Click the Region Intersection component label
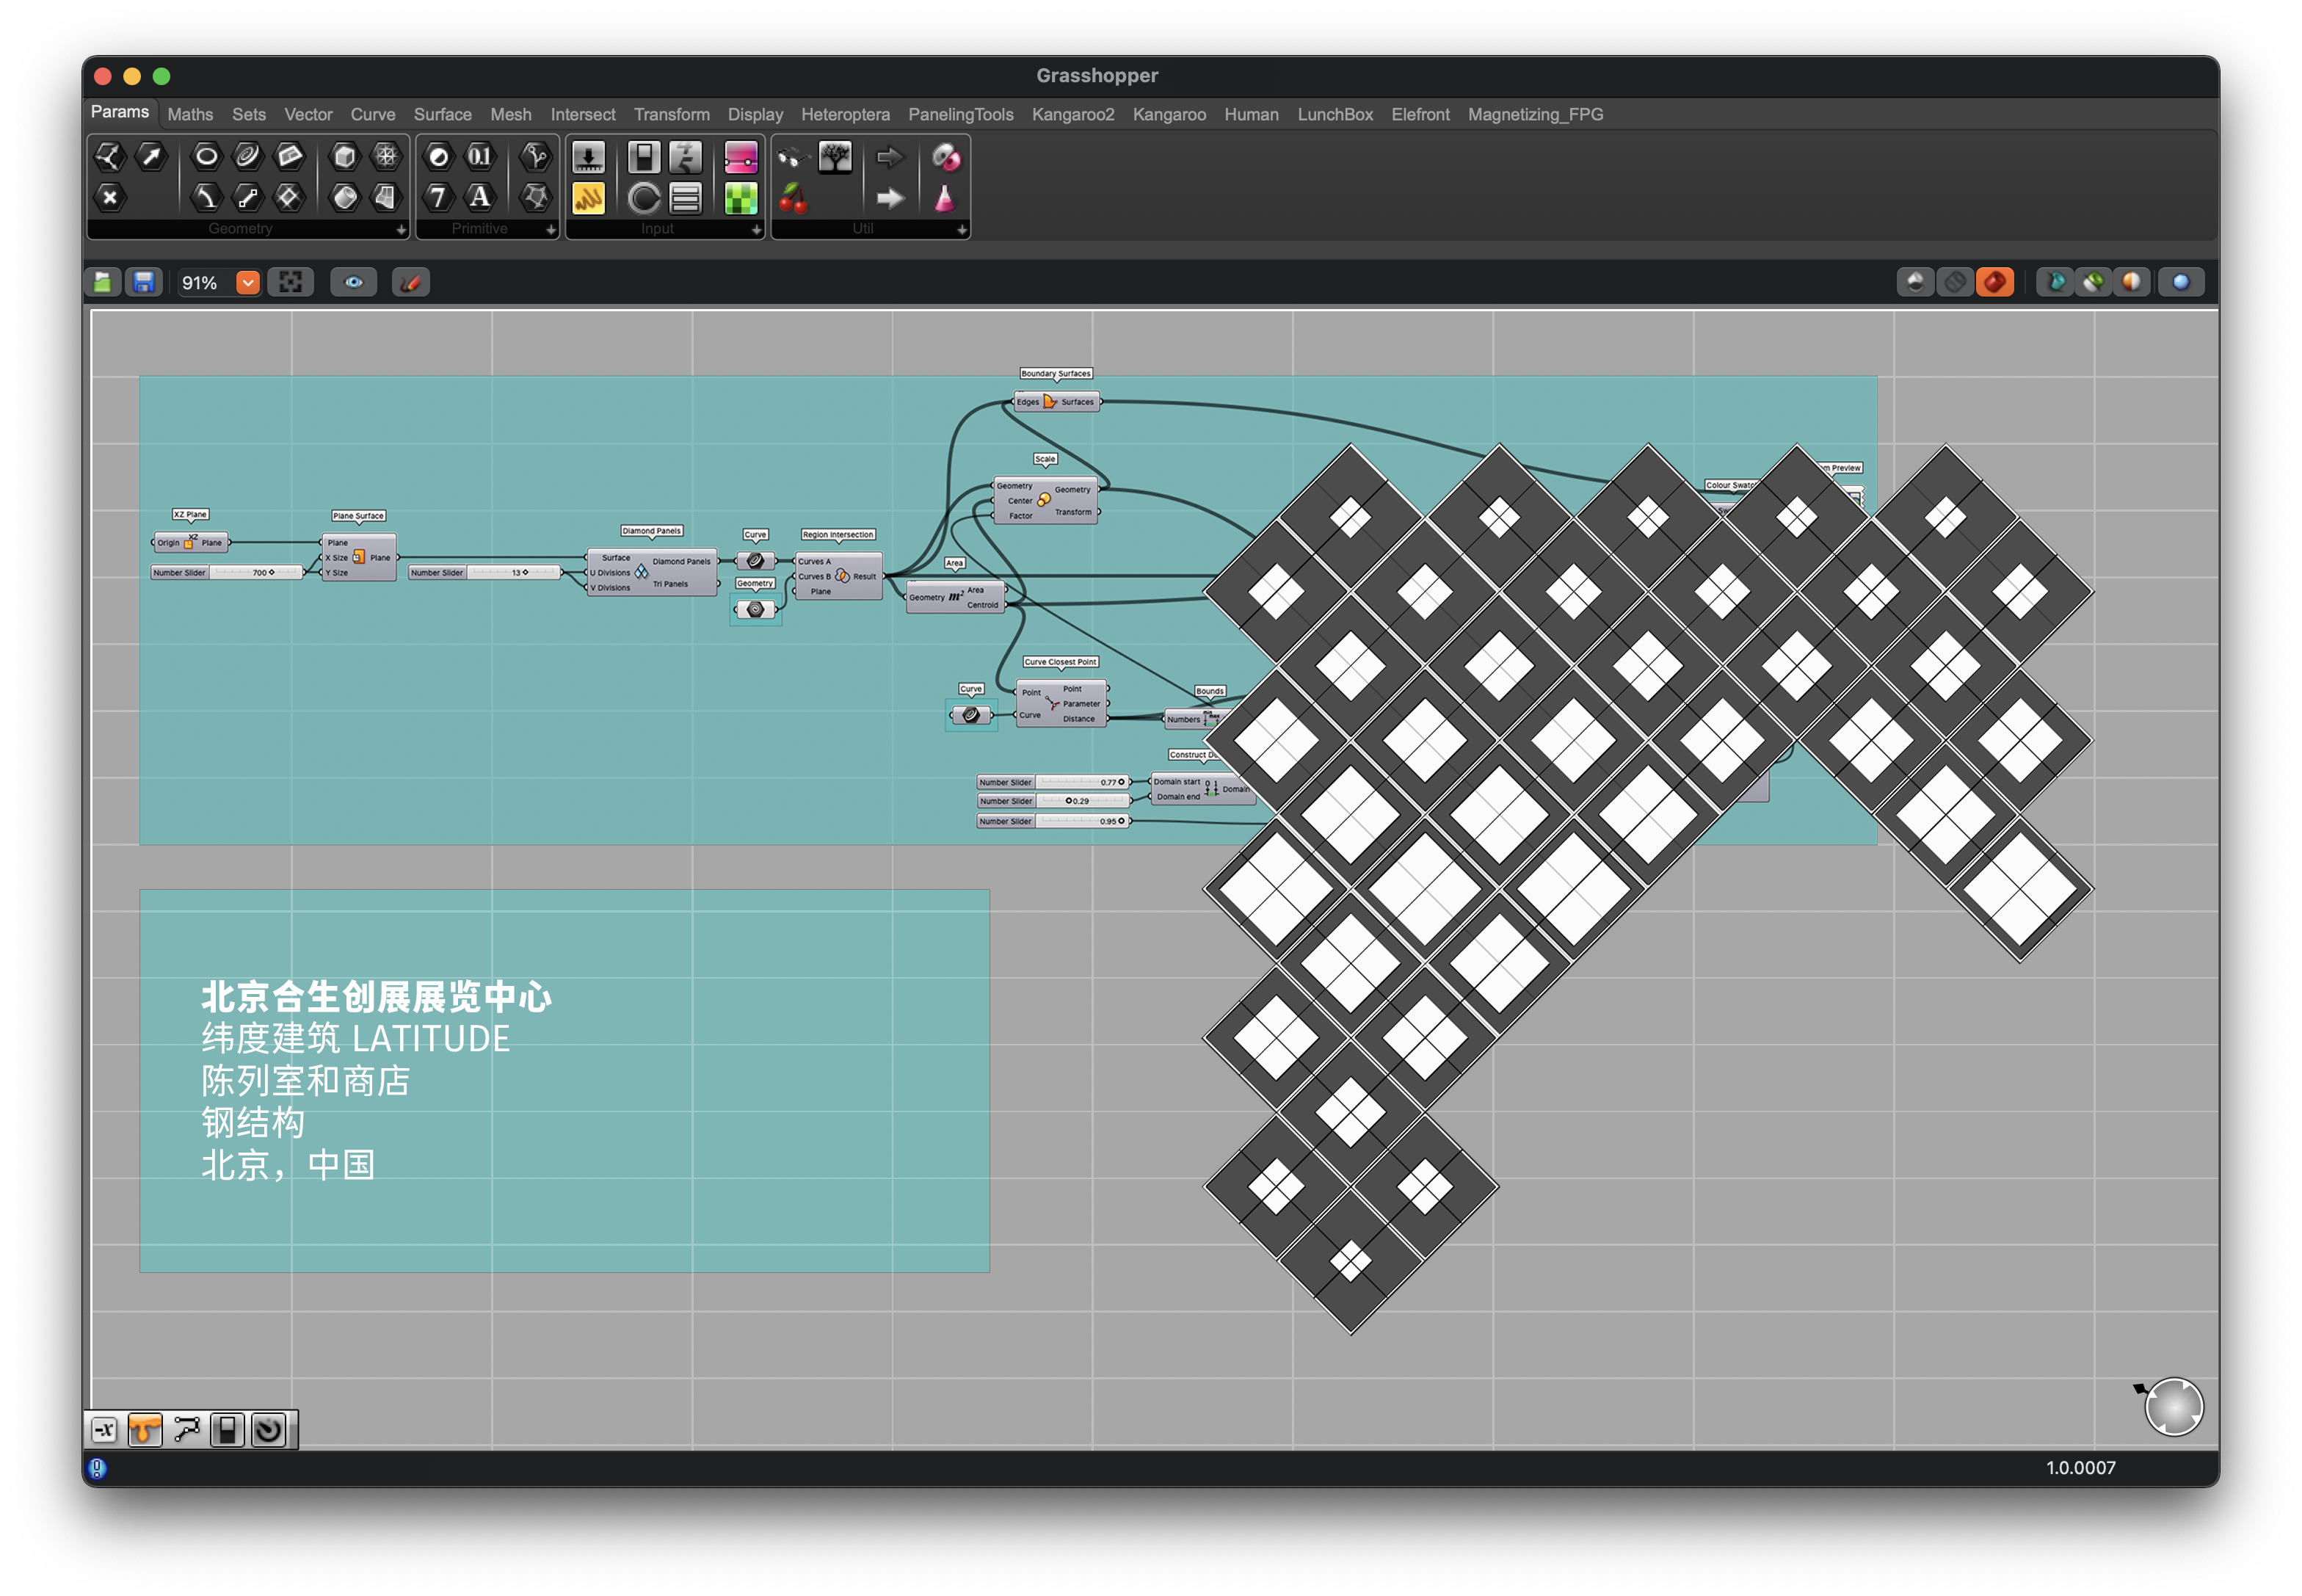Image resolution: width=2302 pixels, height=1596 pixels. point(838,535)
